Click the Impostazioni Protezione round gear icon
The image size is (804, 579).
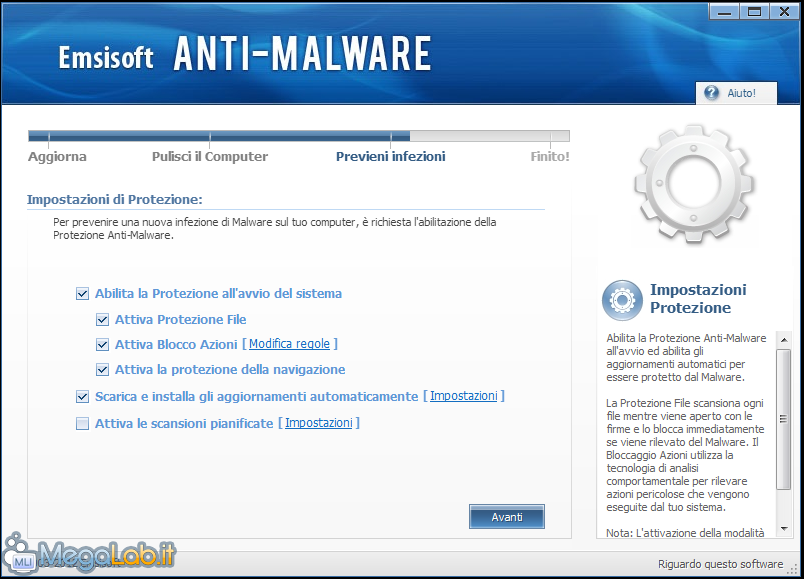(622, 300)
